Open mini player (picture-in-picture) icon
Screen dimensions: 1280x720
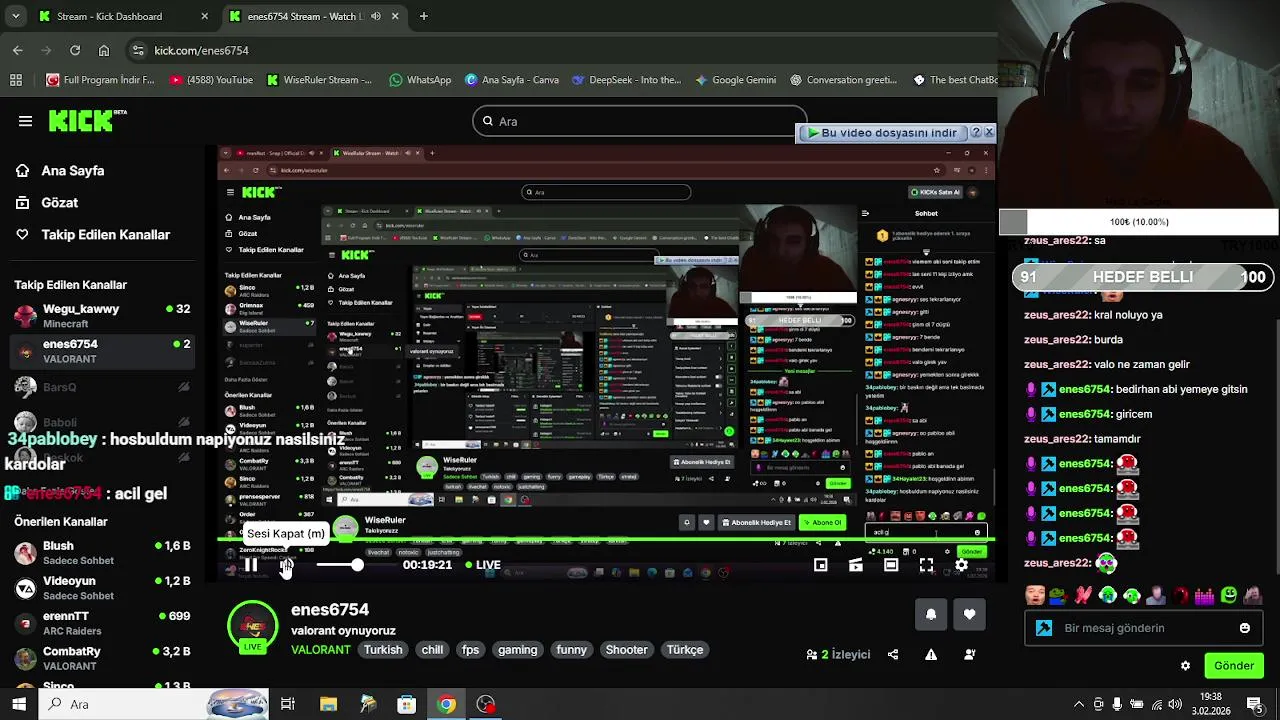coord(820,565)
